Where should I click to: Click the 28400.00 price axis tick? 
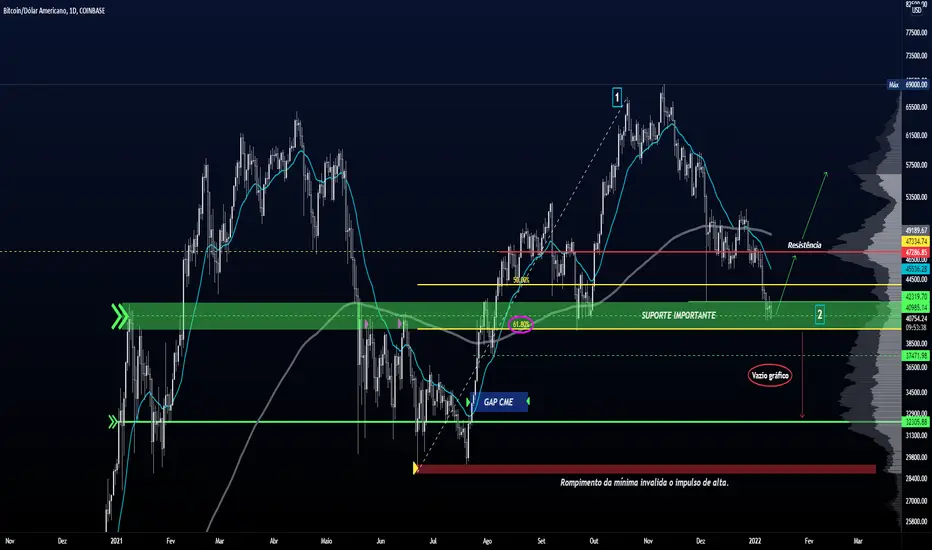[916, 478]
